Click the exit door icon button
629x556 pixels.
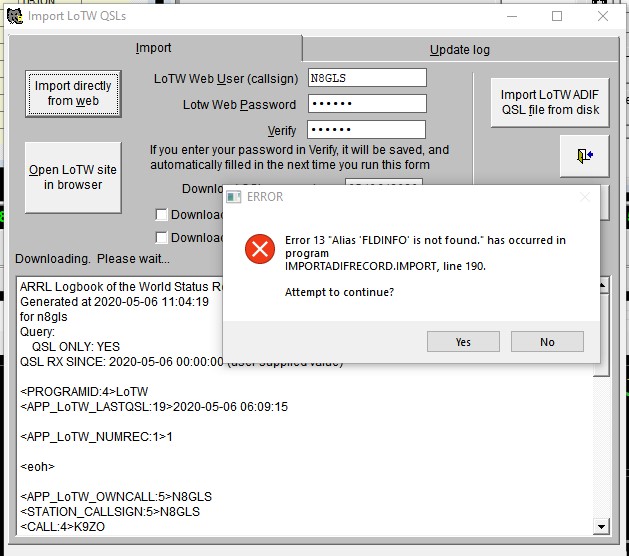click(584, 156)
